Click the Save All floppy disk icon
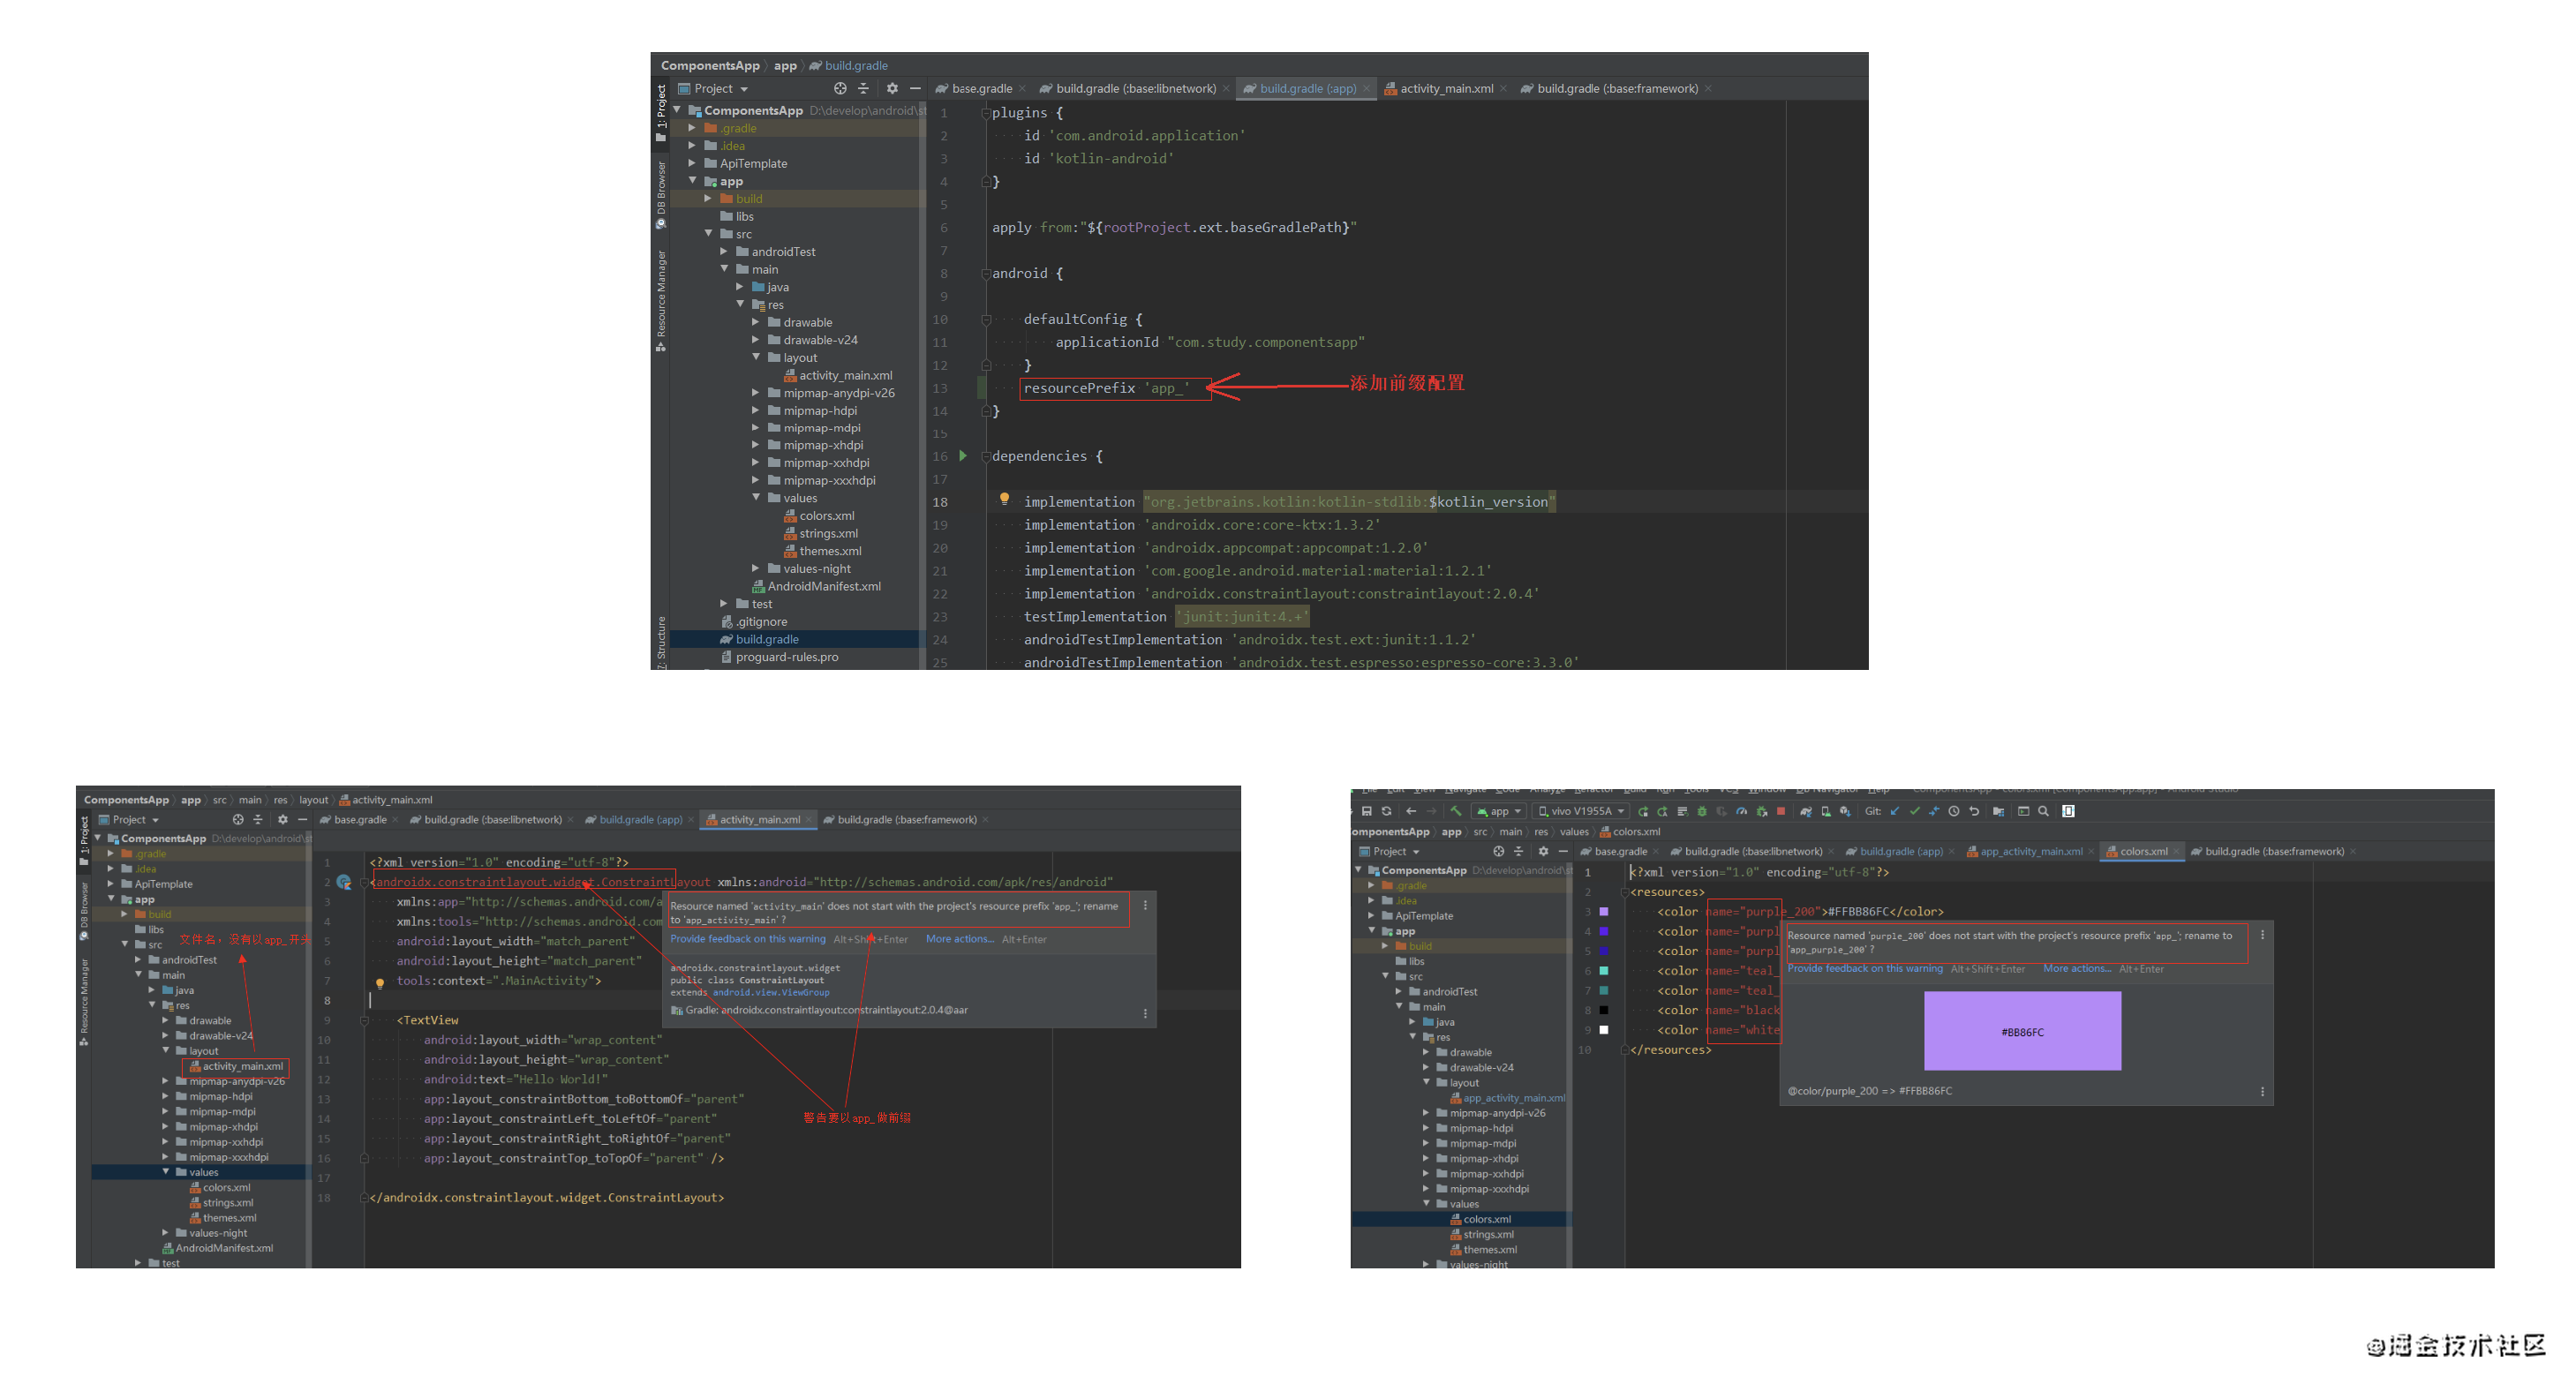This screenshot has width=2576, height=1384. [1367, 812]
